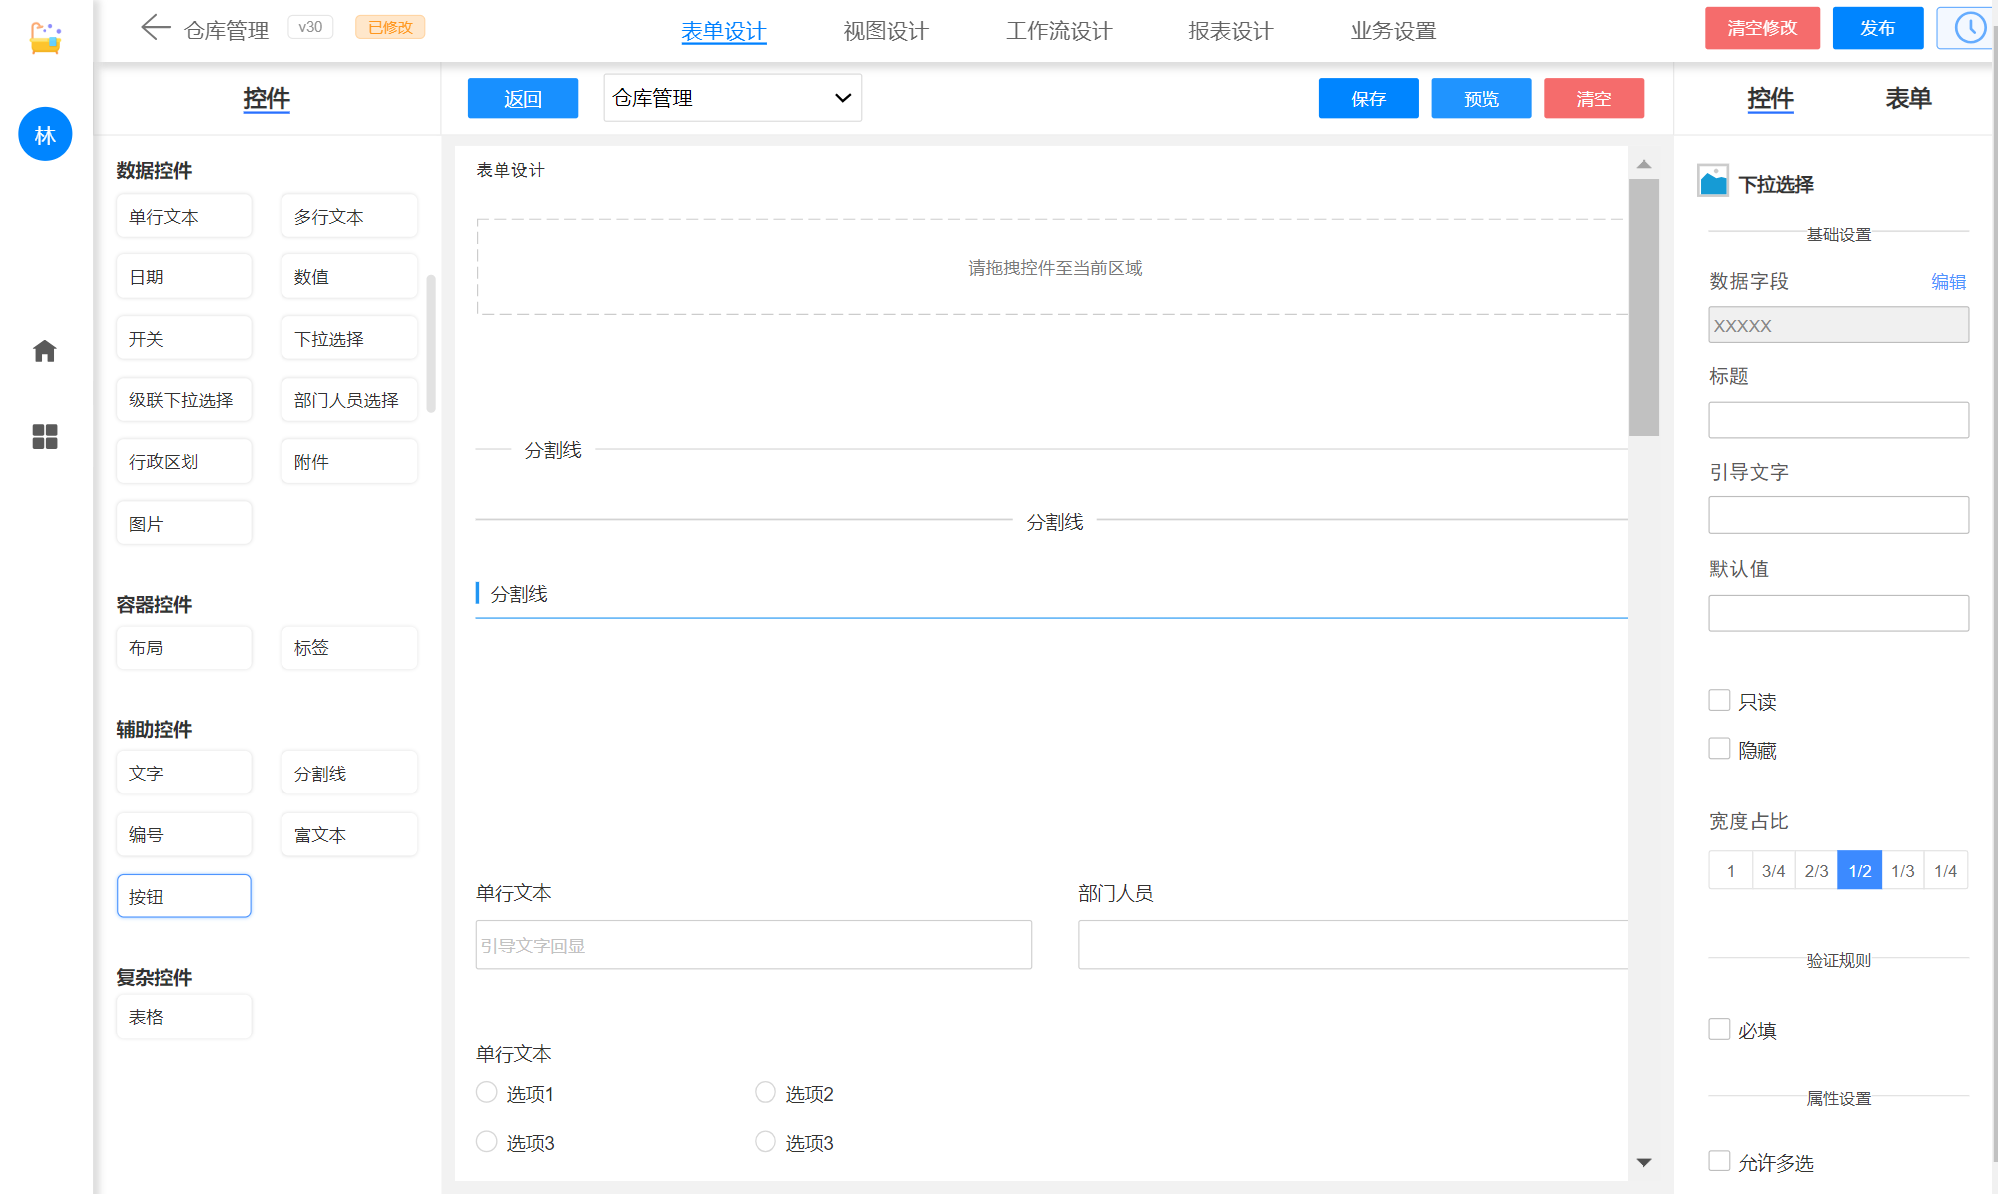Click the app logo icon at top left
This screenshot has width=1998, height=1194.
click(45, 37)
